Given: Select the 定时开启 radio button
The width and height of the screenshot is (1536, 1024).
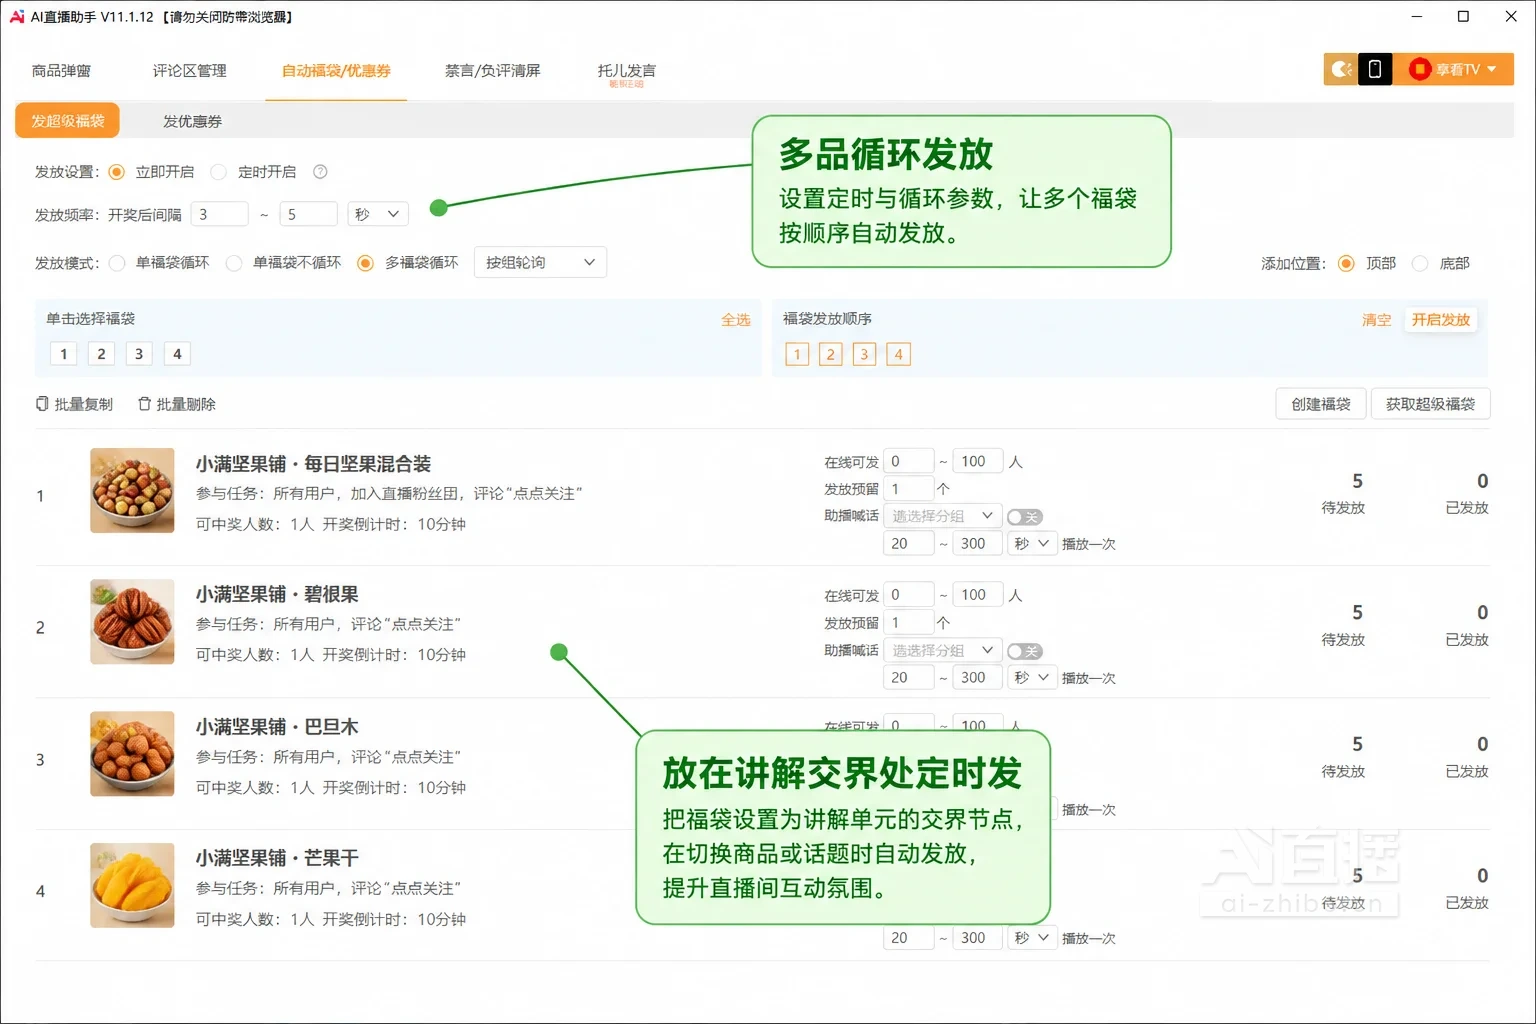Looking at the screenshot, I should [219, 172].
